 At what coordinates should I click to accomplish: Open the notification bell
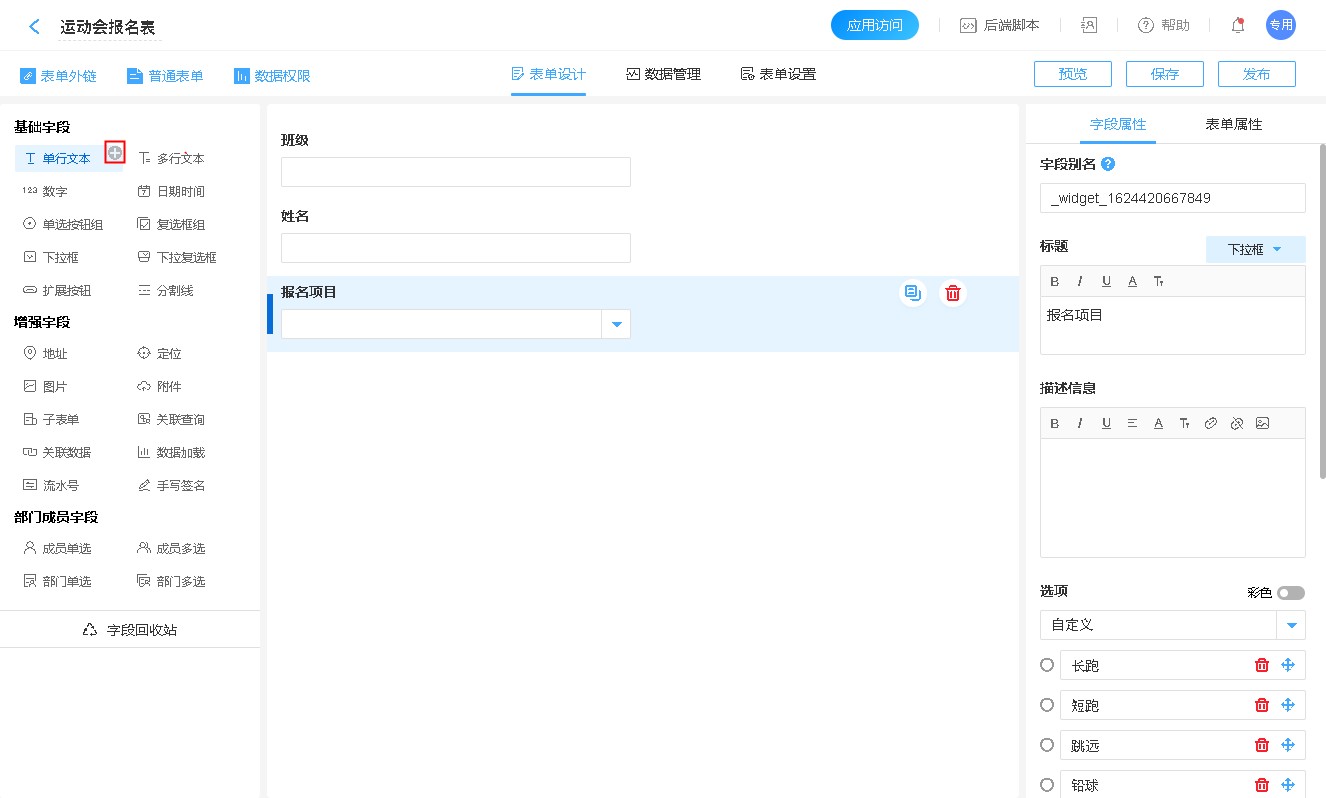pyautogui.click(x=1238, y=26)
